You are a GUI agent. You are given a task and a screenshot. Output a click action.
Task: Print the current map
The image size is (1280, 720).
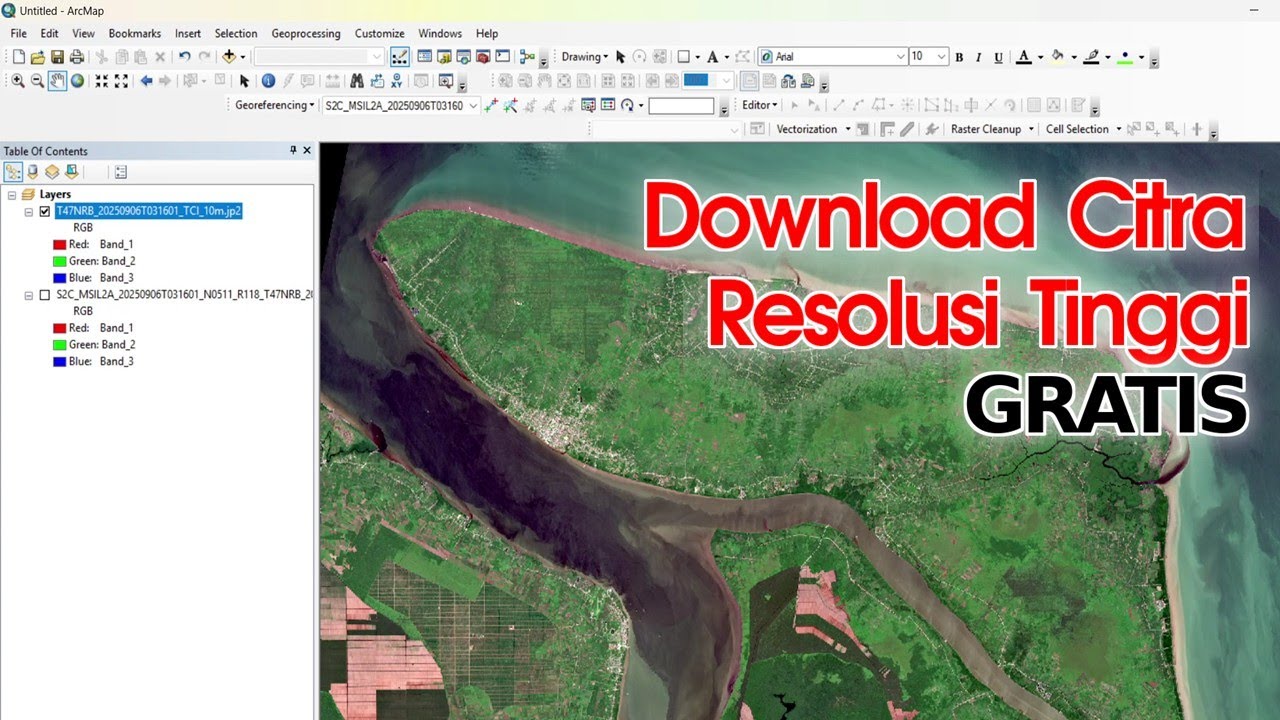tap(76, 57)
